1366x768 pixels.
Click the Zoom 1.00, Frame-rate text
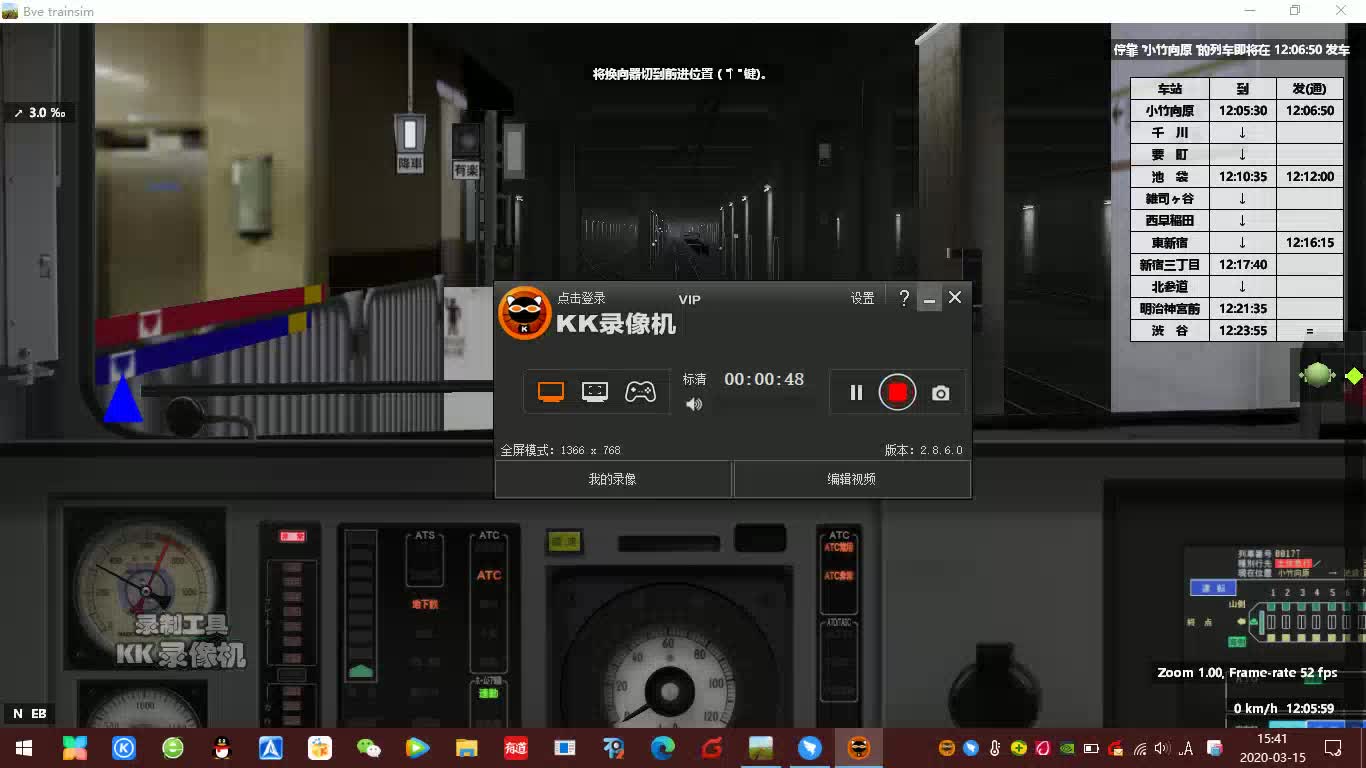point(1247,673)
